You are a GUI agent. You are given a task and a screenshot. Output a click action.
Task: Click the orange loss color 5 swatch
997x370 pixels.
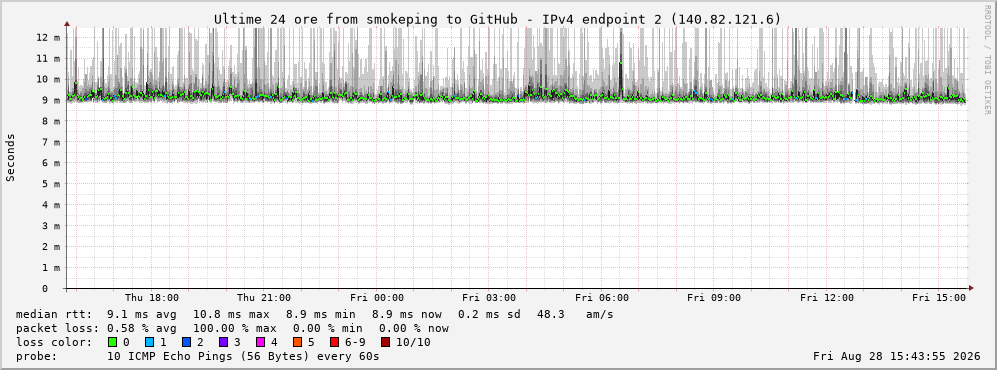point(298,342)
